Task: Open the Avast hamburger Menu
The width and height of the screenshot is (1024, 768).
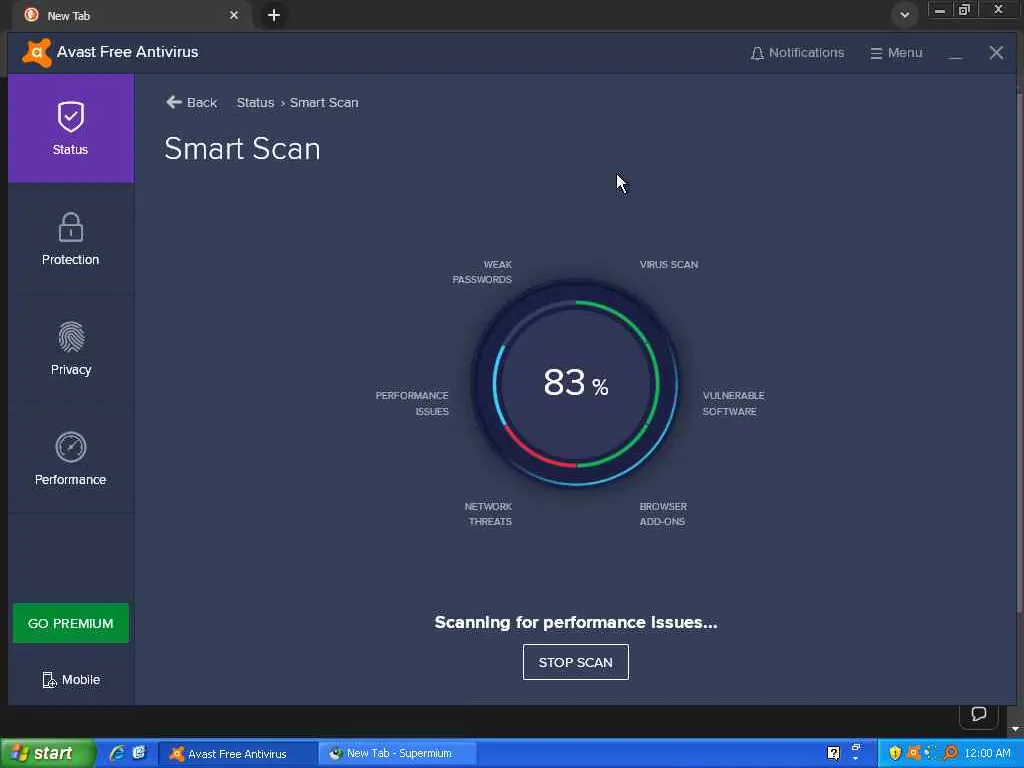Action: pos(896,53)
